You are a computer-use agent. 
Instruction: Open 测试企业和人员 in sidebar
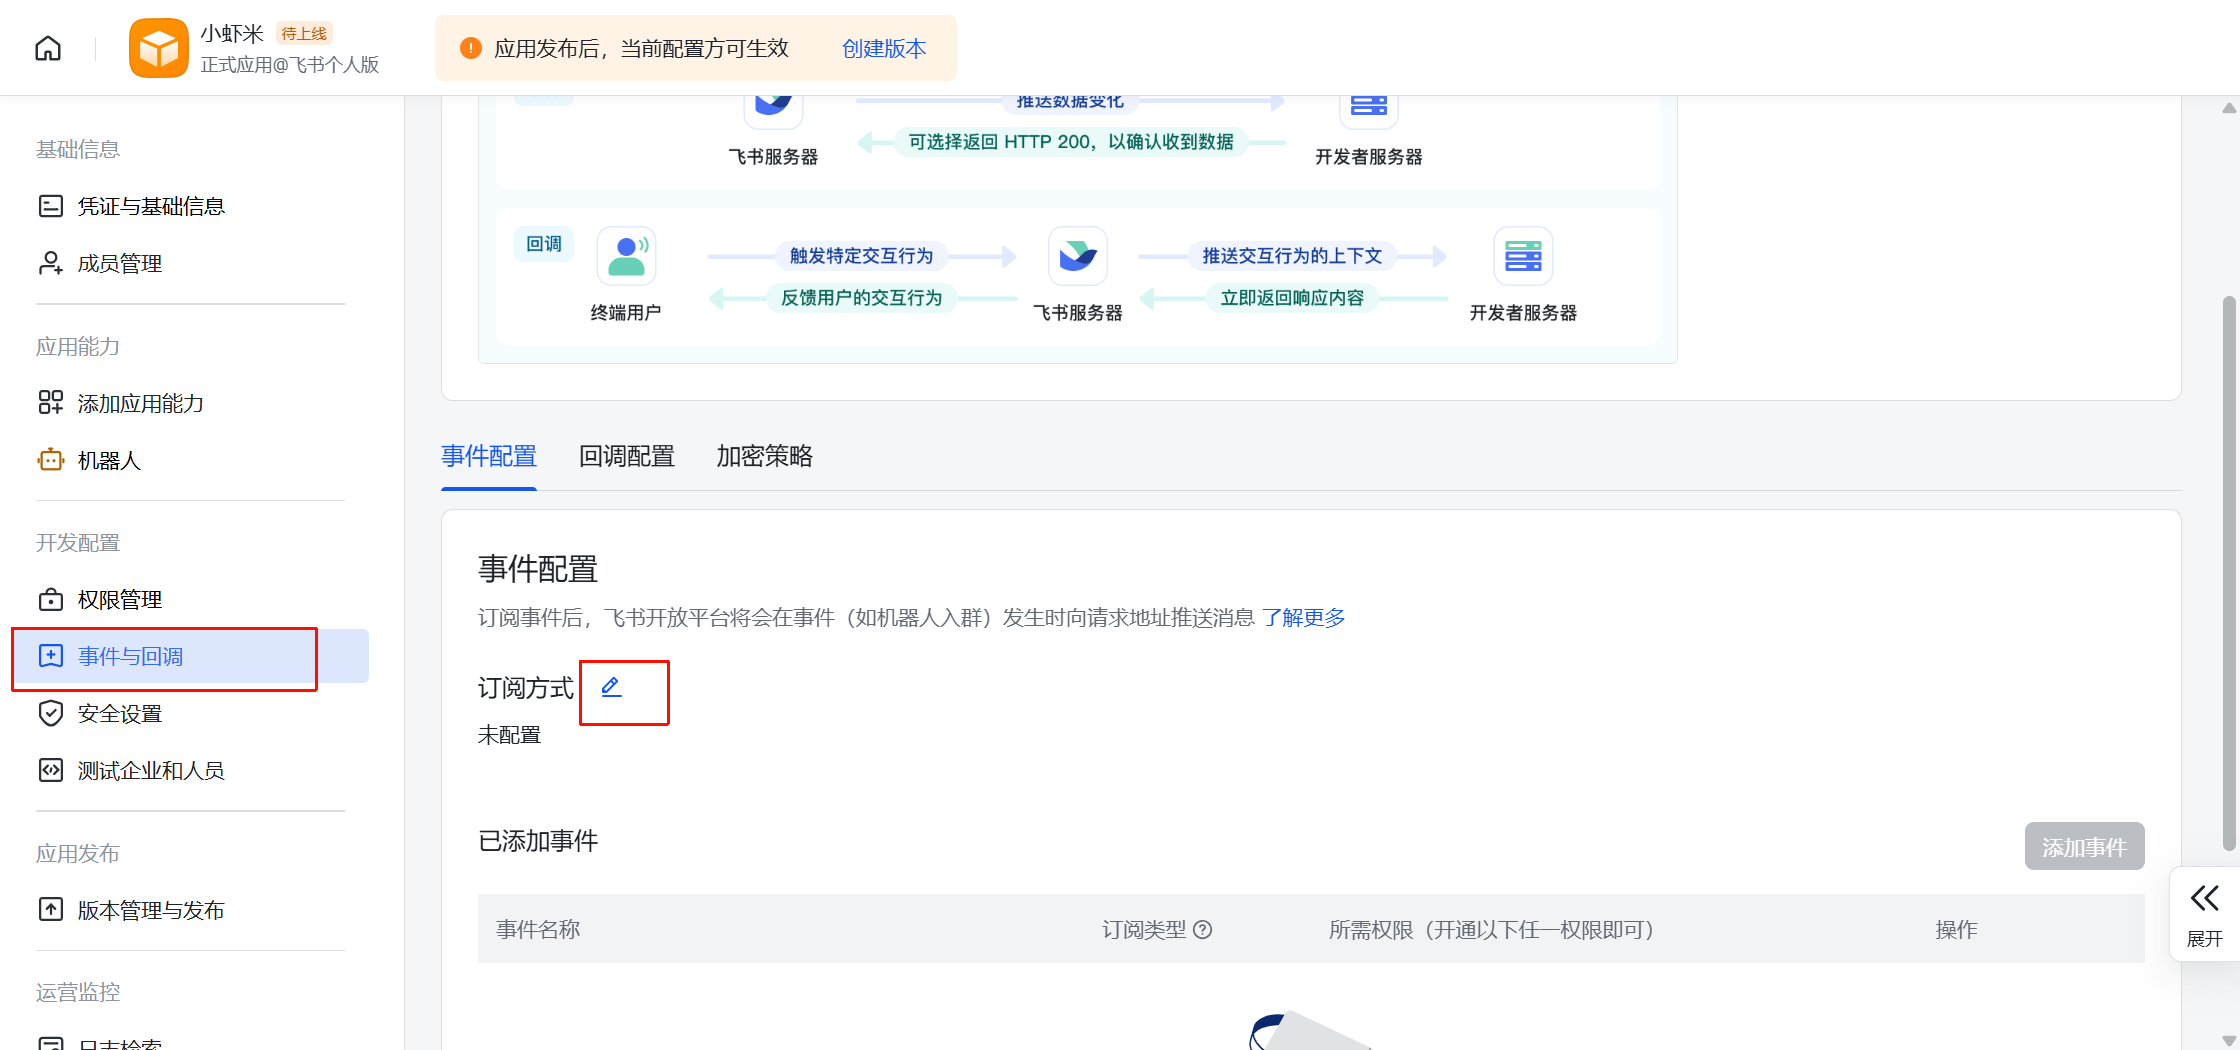151,770
